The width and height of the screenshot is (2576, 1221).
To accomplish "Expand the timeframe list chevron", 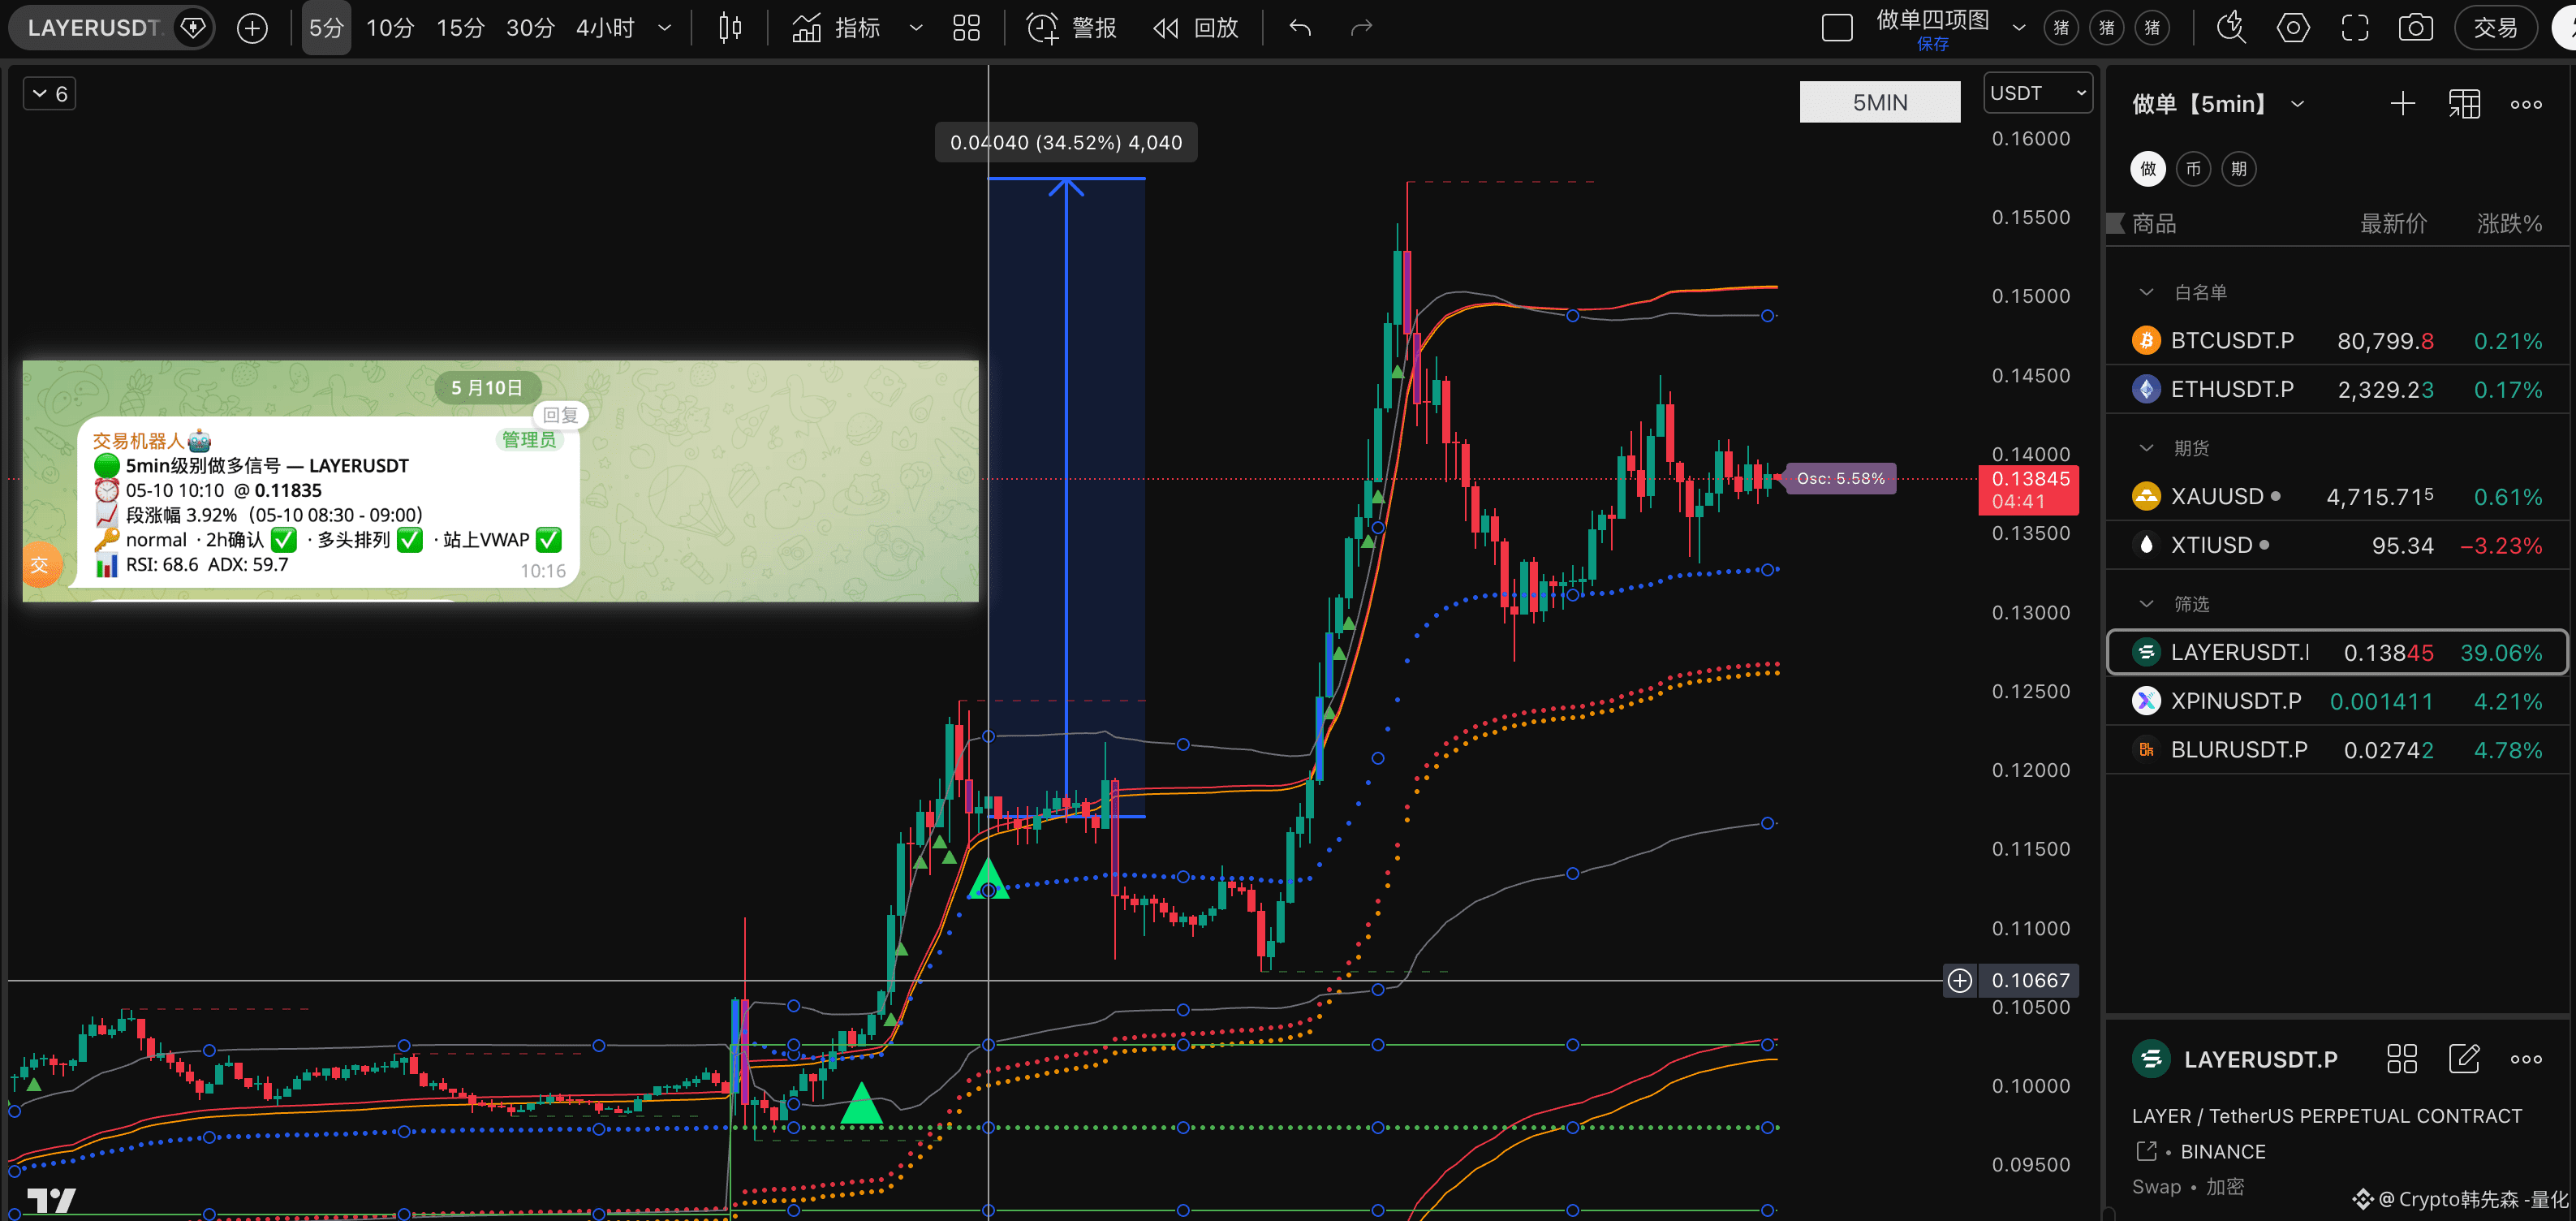I will [x=664, y=28].
